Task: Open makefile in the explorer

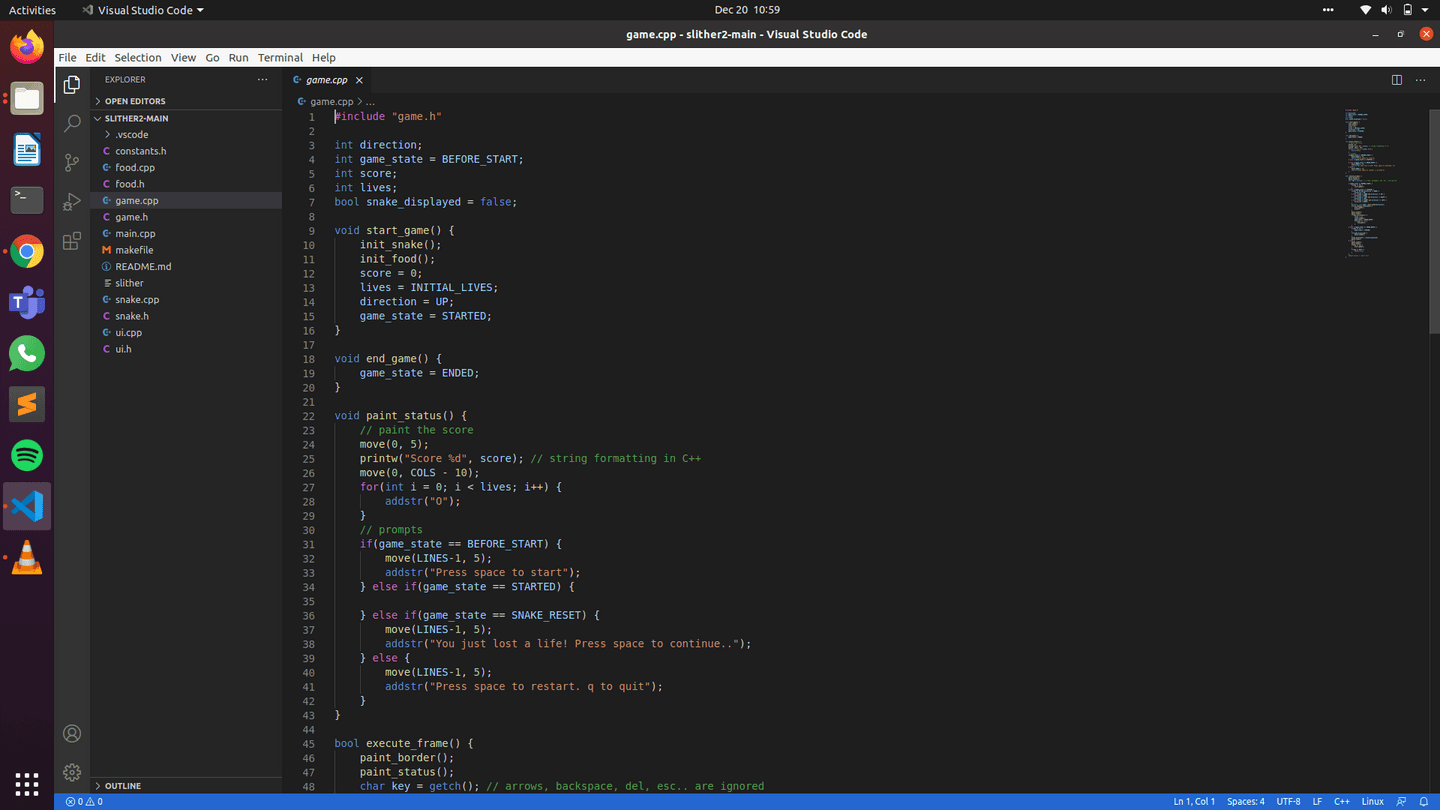Action: coord(186,250)
